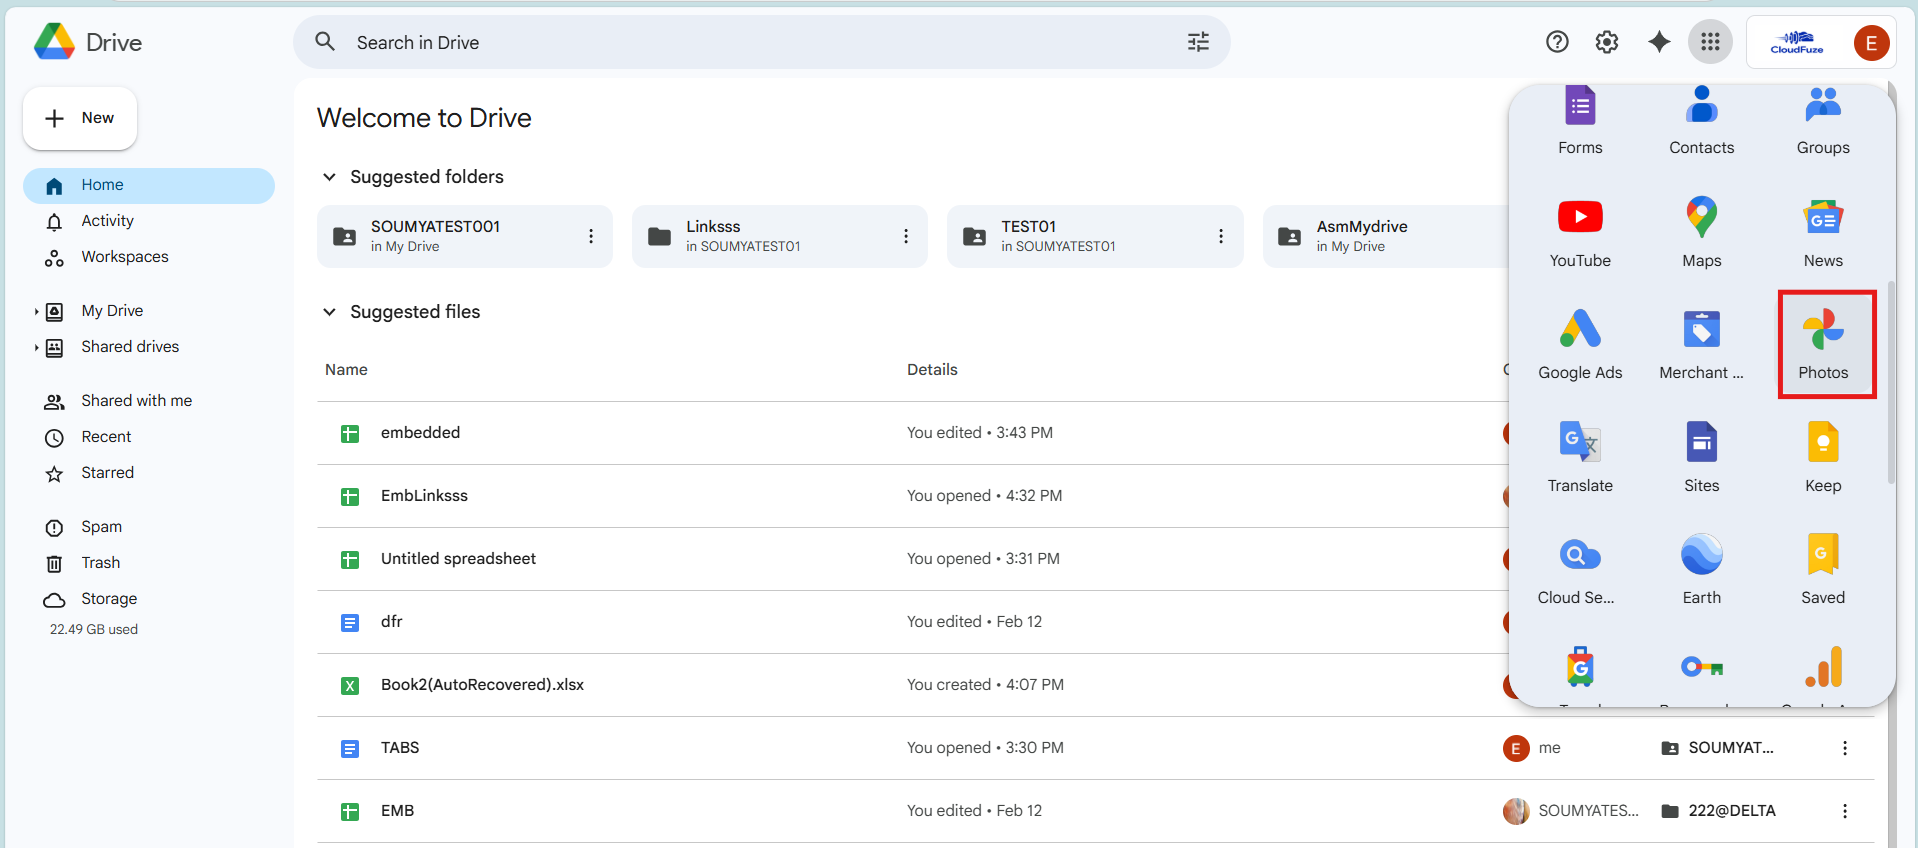This screenshot has width=1918, height=848.
Task: Open the dfr document
Action: click(391, 622)
